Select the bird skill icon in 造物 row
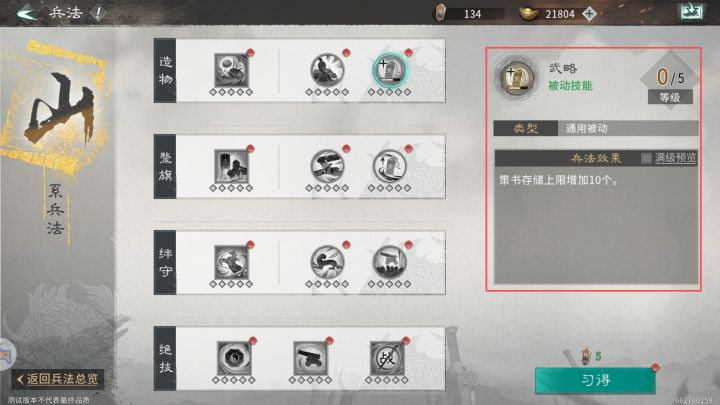This screenshot has height=405, width=720. tap(327, 70)
